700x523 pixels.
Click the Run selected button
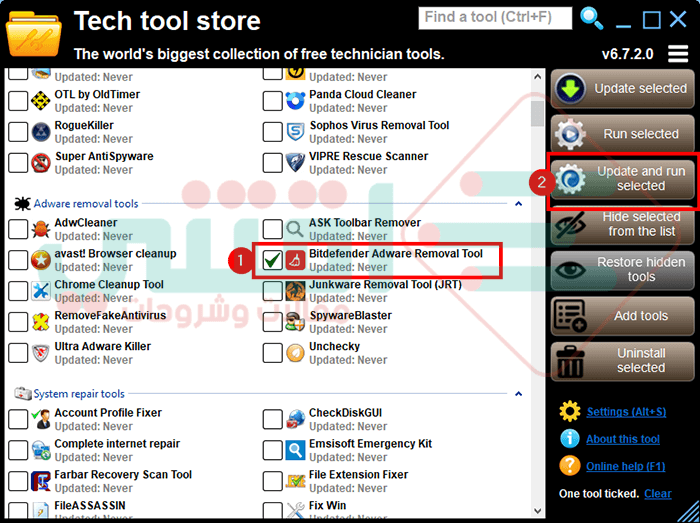coord(622,134)
